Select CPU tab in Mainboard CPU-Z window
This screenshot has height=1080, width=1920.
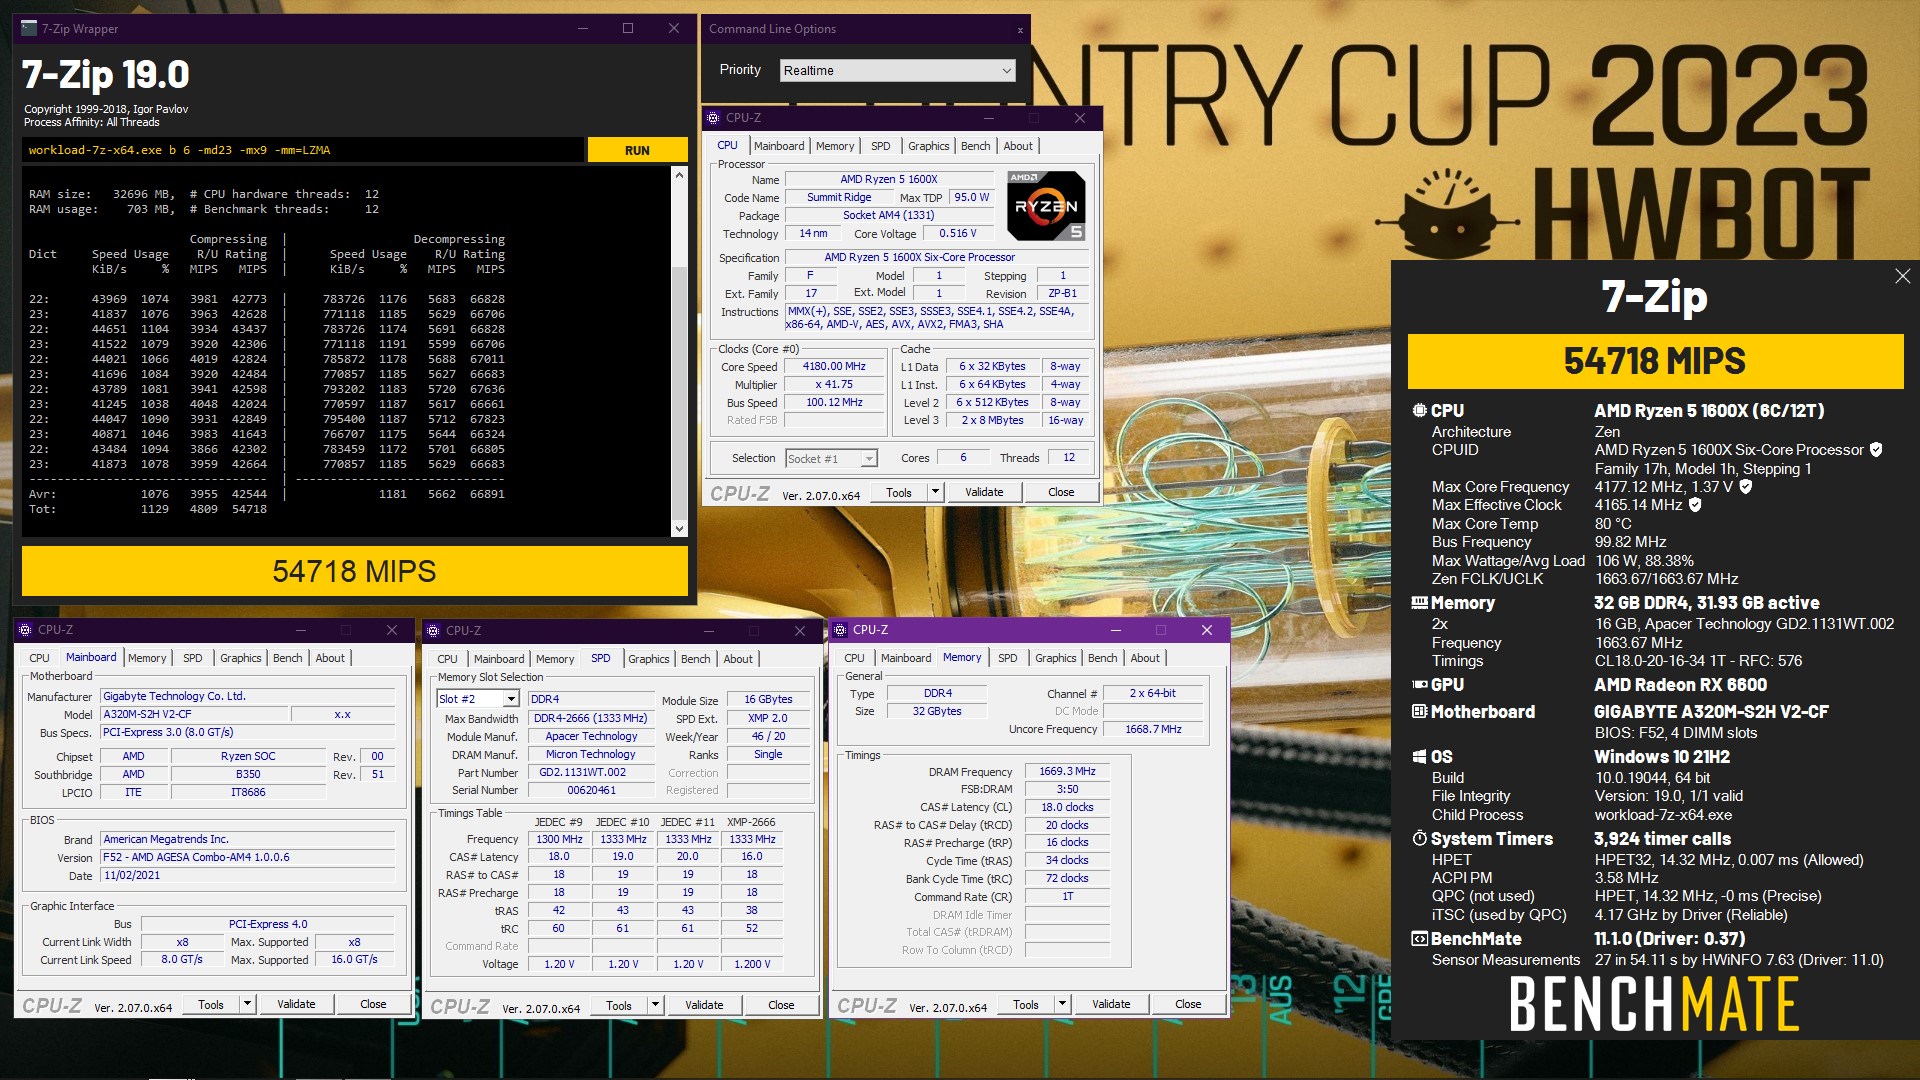(x=39, y=658)
